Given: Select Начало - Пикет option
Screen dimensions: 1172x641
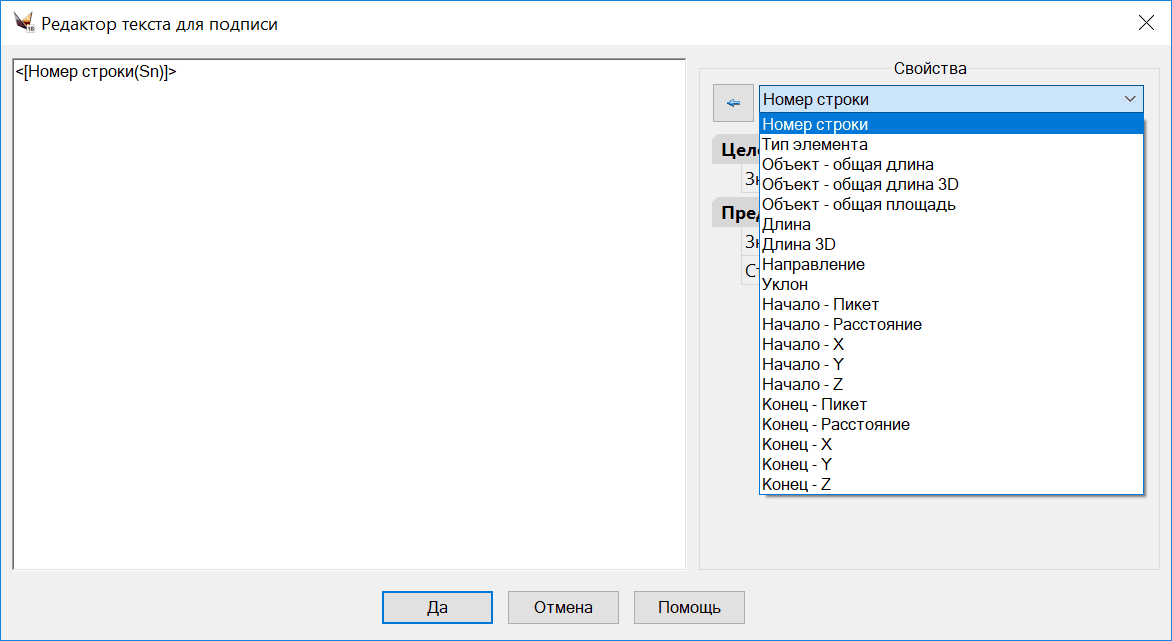Looking at the screenshot, I should 820,305.
